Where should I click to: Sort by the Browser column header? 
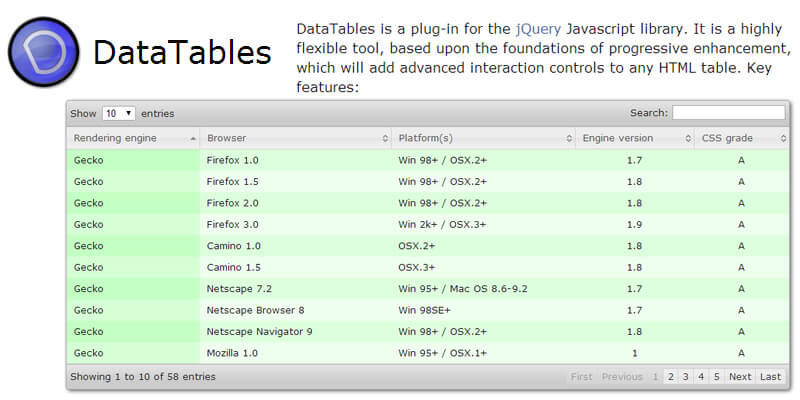tap(227, 138)
